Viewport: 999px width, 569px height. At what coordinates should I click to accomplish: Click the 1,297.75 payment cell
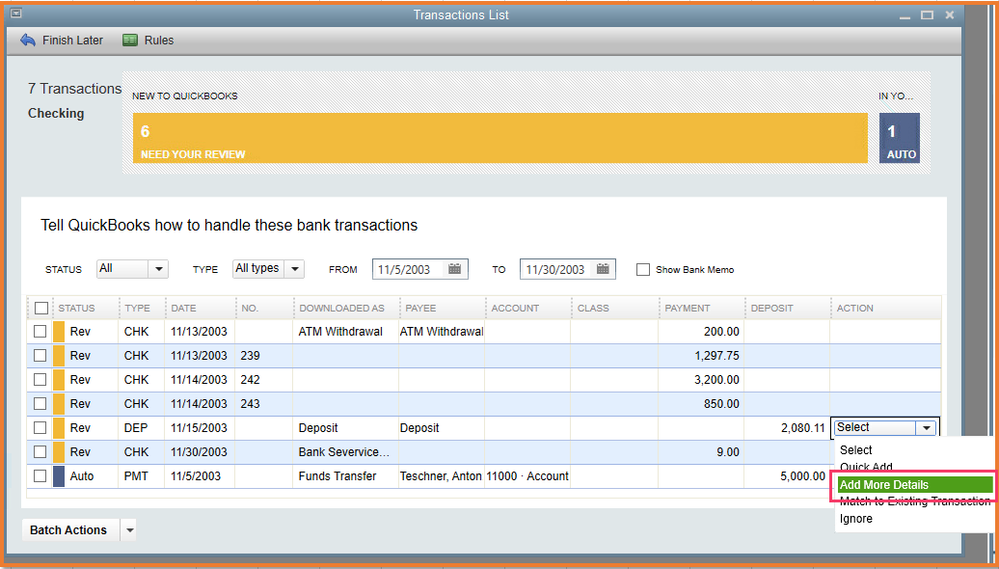701,356
